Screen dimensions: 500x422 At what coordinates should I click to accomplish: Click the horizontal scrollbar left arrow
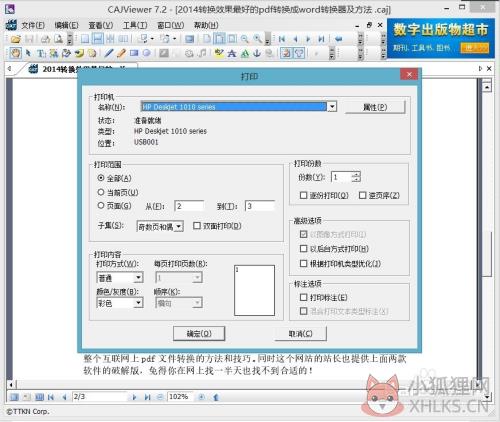[x=11, y=385]
